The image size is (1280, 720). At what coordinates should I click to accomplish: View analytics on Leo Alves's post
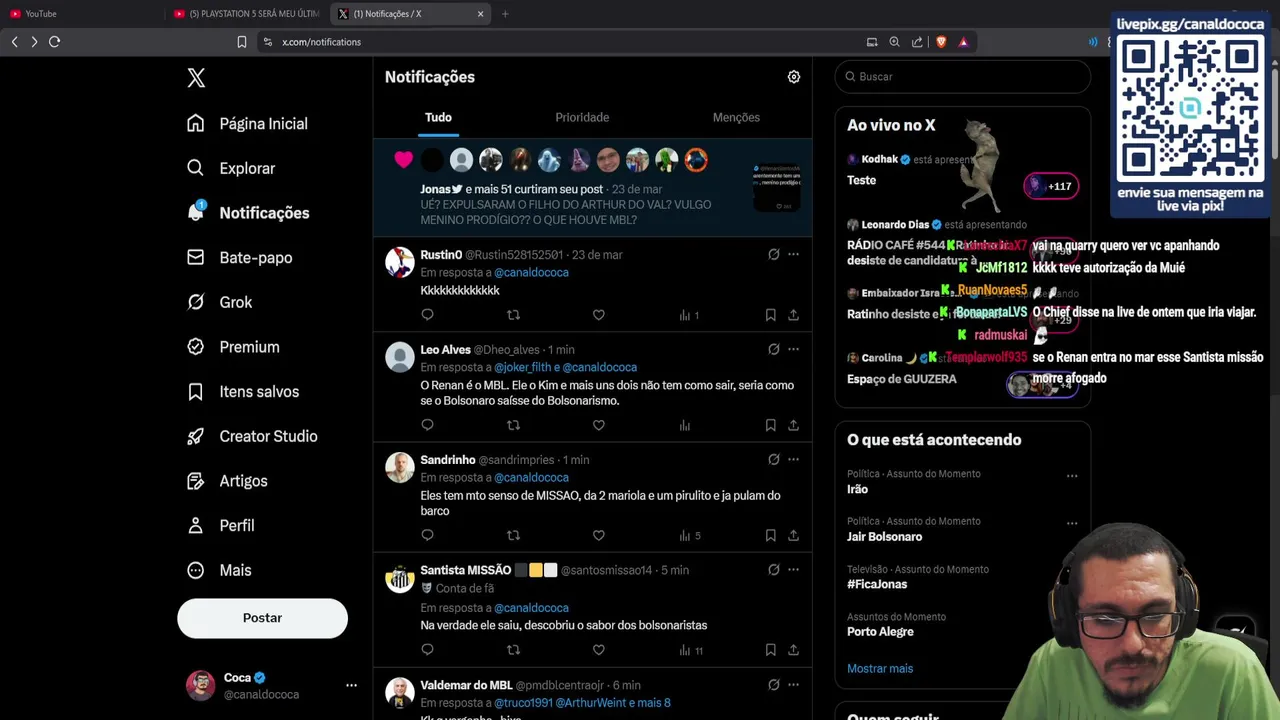(x=685, y=425)
